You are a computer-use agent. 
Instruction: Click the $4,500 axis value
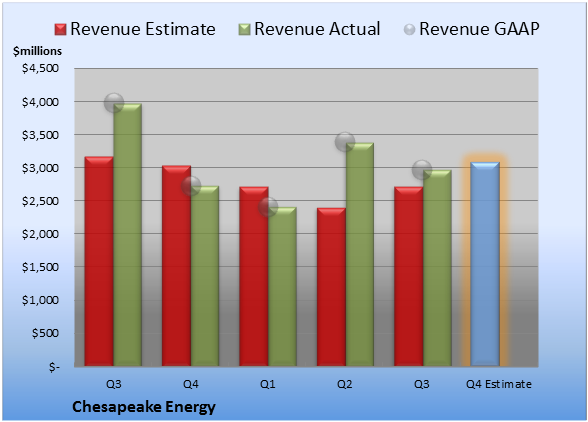[40, 68]
